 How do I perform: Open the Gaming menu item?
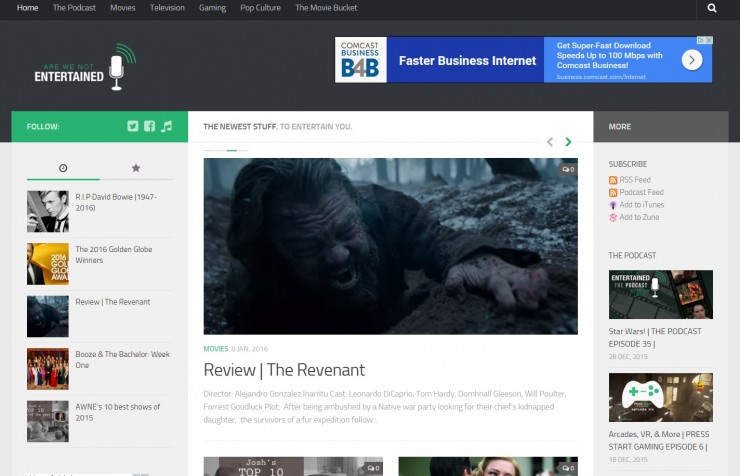point(212,8)
